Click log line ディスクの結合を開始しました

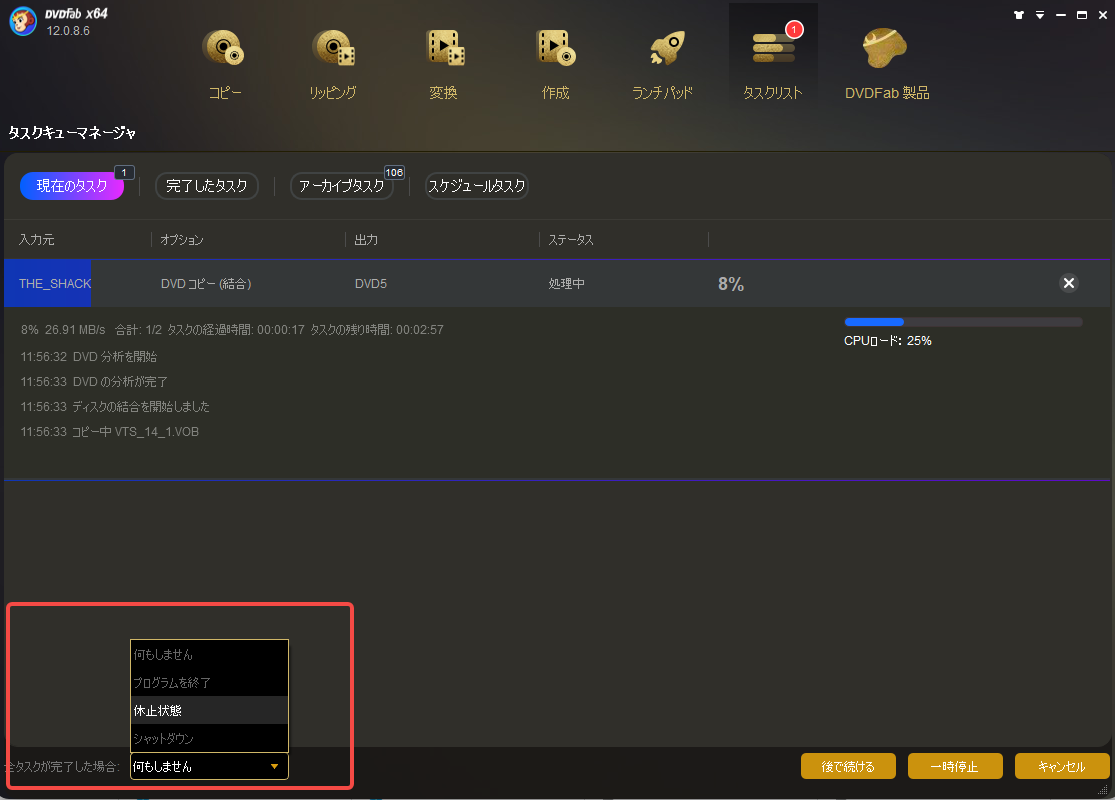click(x=115, y=407)
